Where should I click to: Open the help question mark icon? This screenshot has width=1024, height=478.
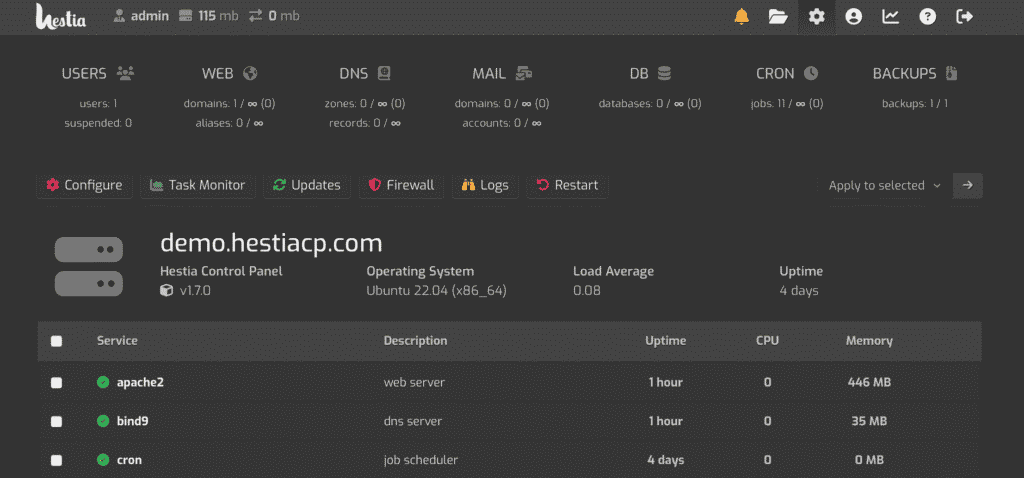pyautogui.click(x=927, y=16)
